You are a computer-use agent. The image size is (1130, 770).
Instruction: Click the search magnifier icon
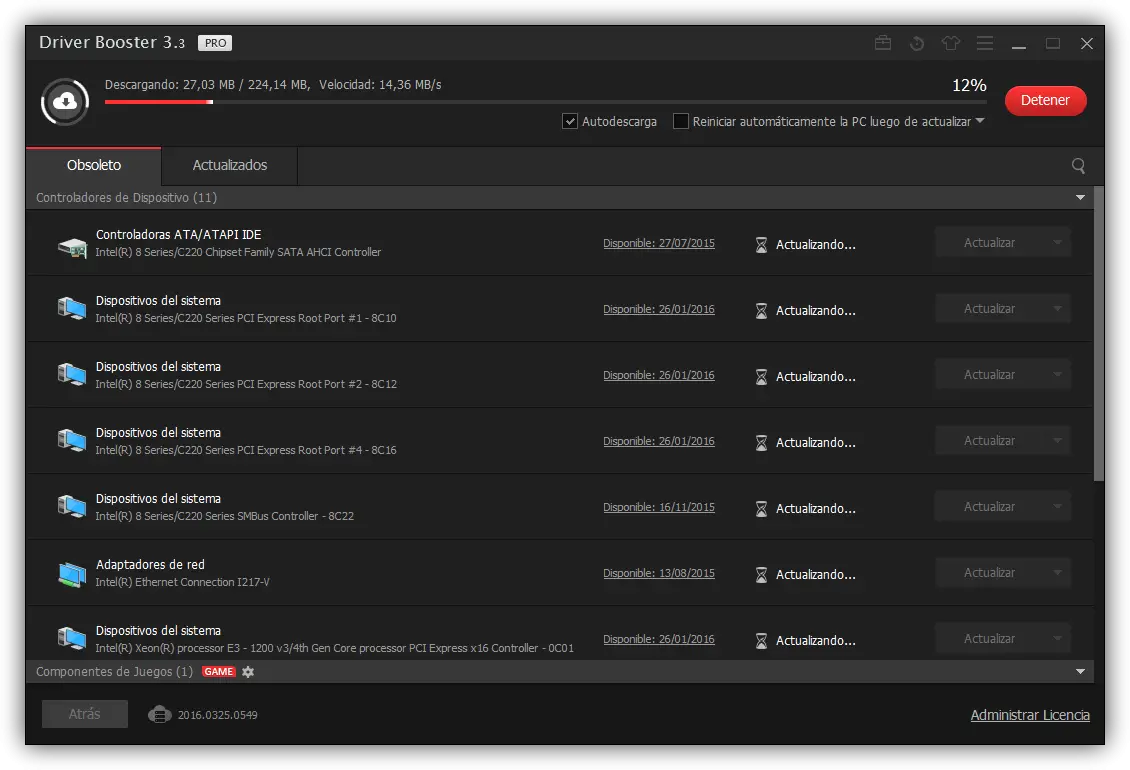coord(1078,166)
